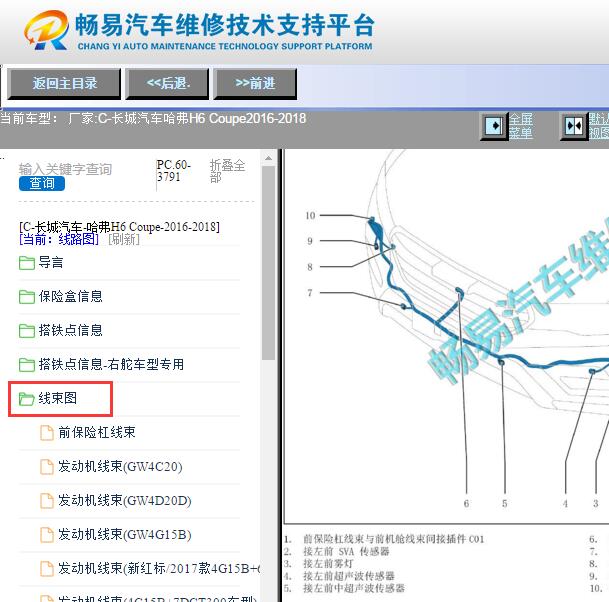Expand the 保险盒信息 folder

70,297
